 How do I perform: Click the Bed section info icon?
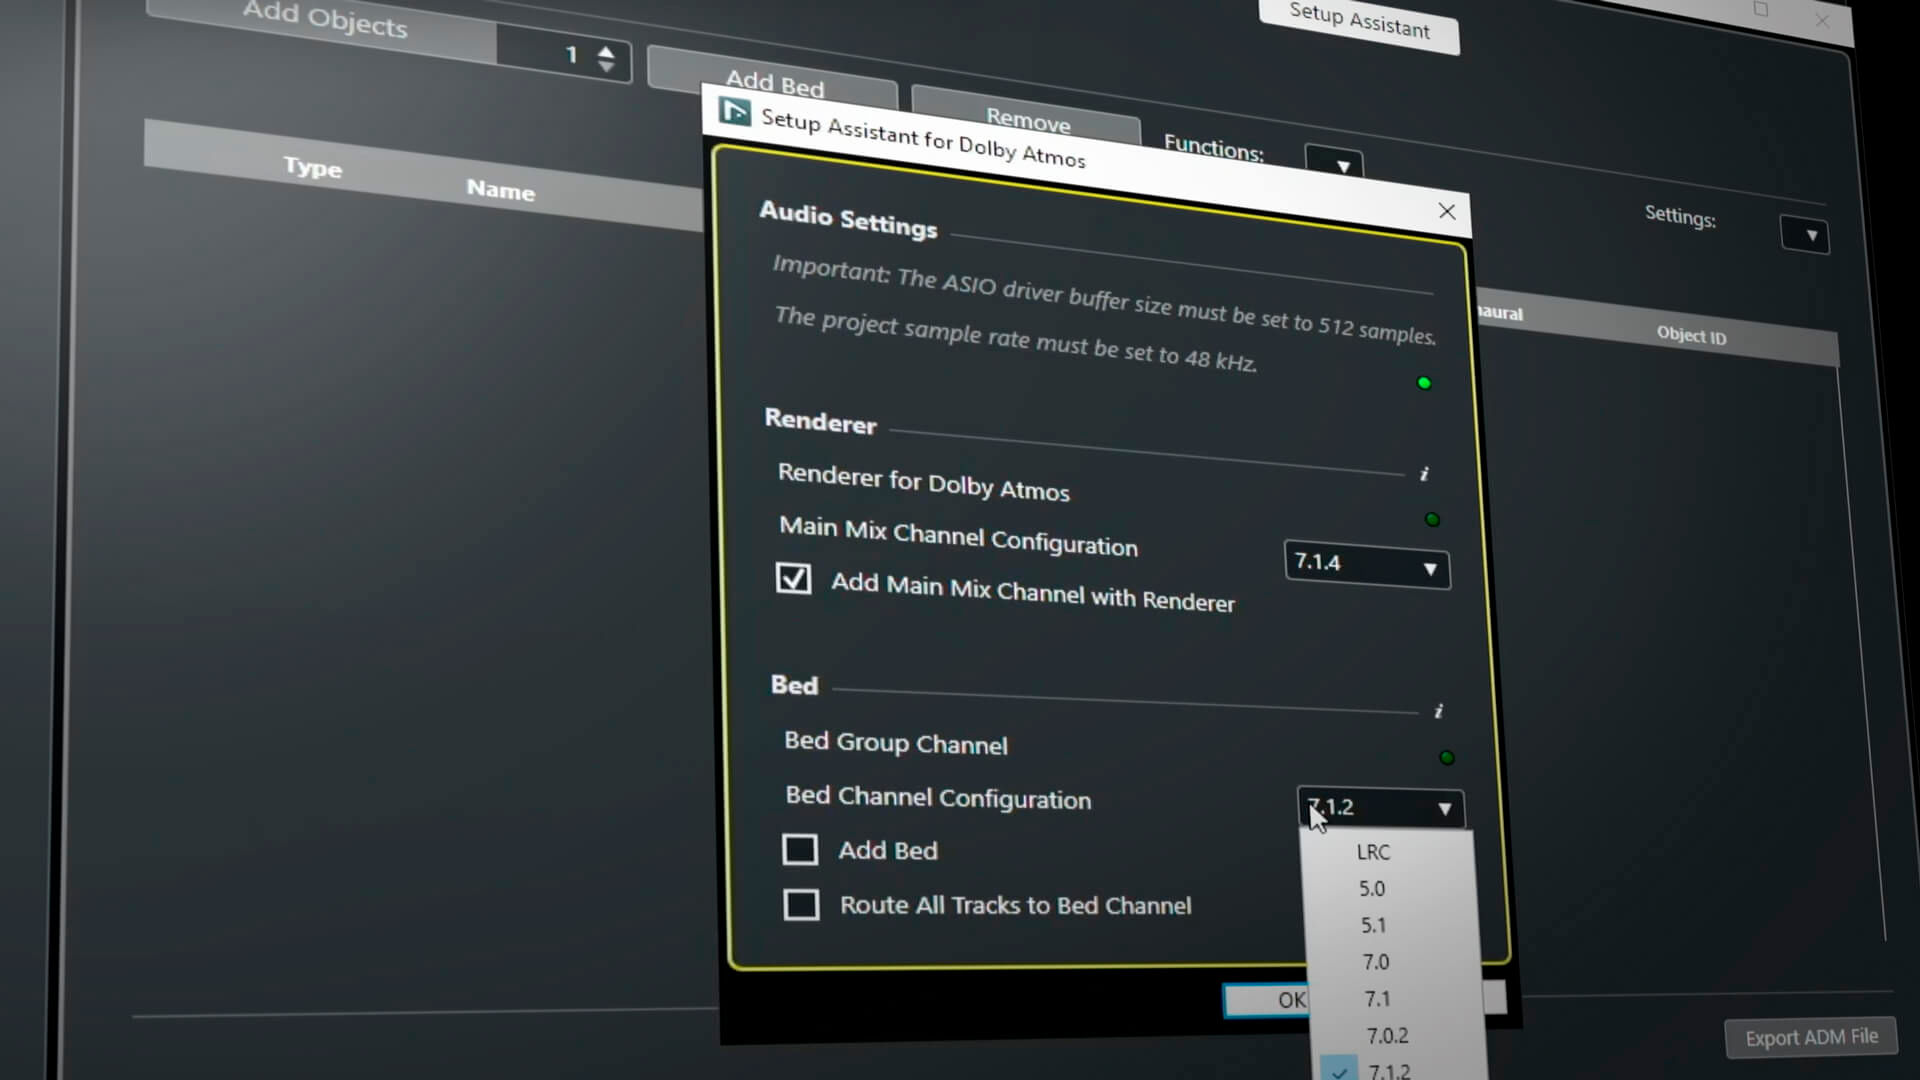1438,711
